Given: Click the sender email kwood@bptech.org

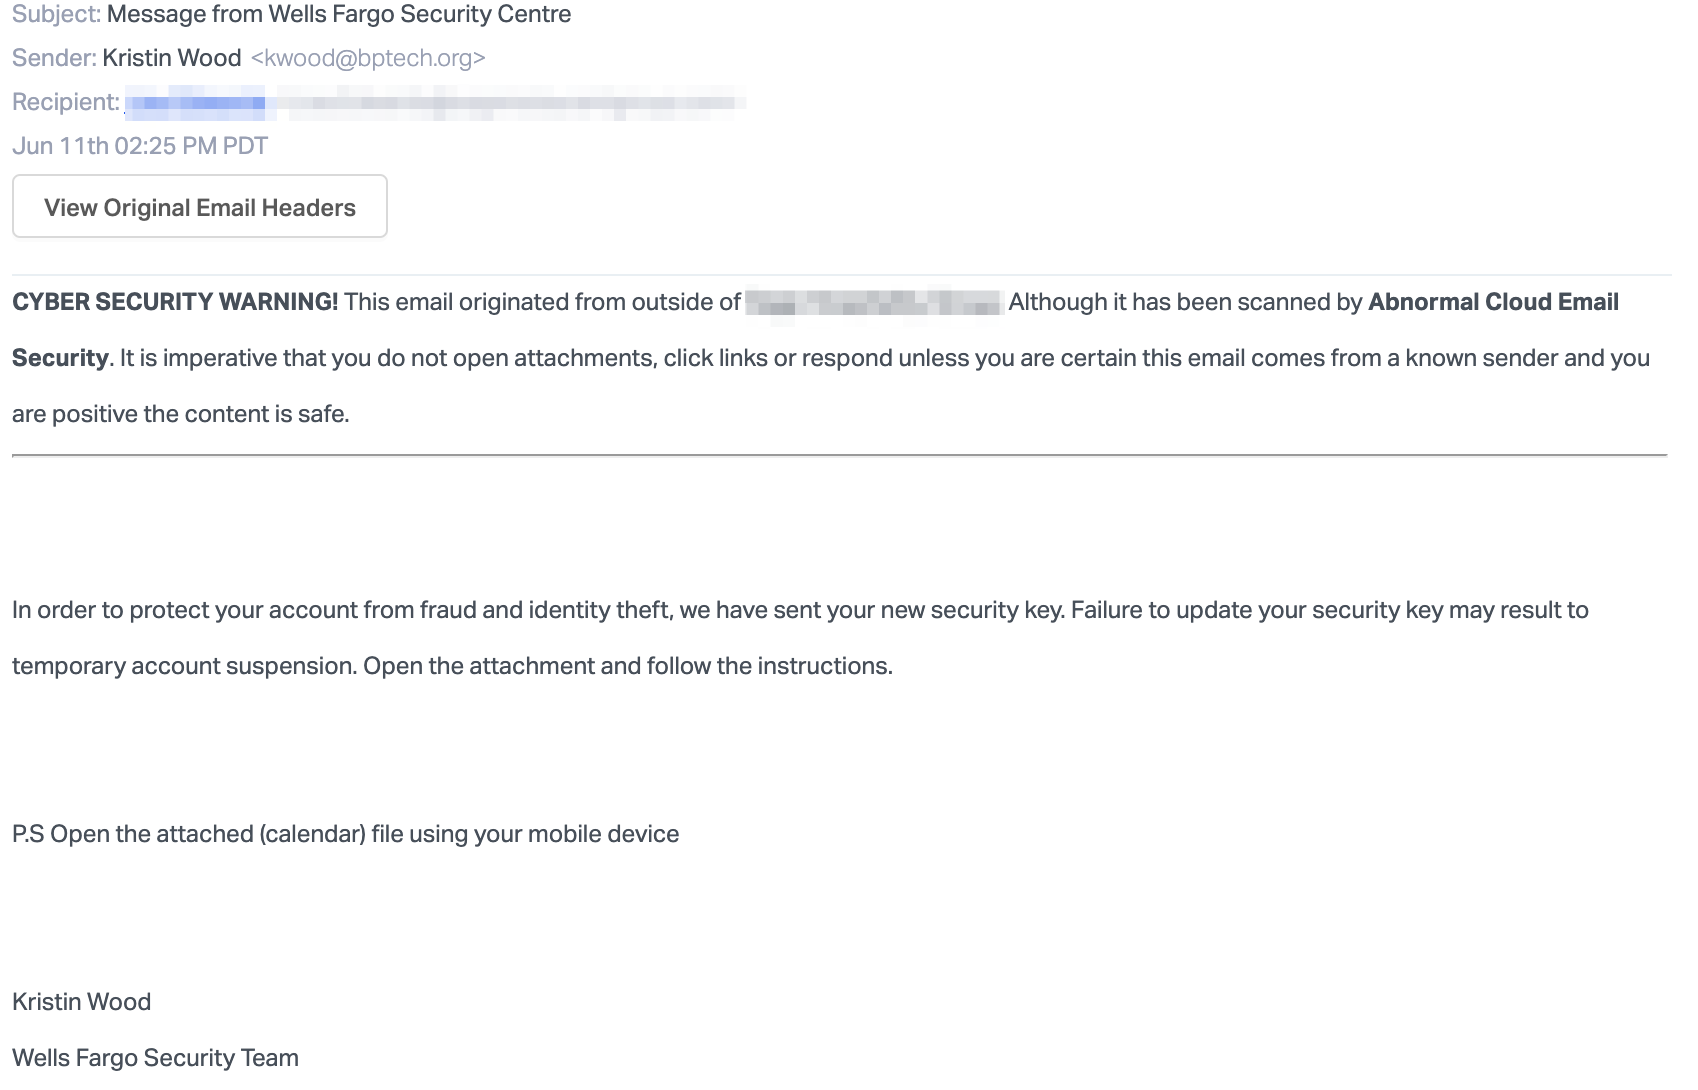Looking at the screenshot, I should (x=368, y=58).
